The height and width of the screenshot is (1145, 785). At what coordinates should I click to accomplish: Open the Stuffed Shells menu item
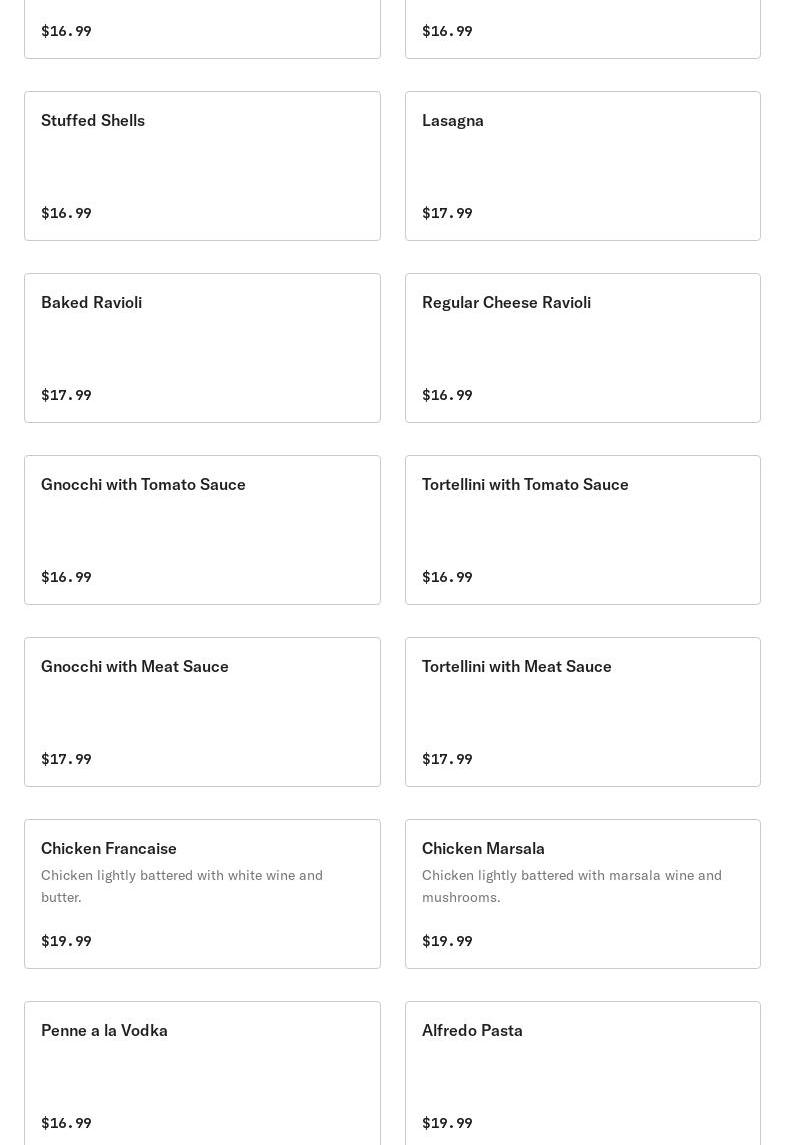pos(202,166)
